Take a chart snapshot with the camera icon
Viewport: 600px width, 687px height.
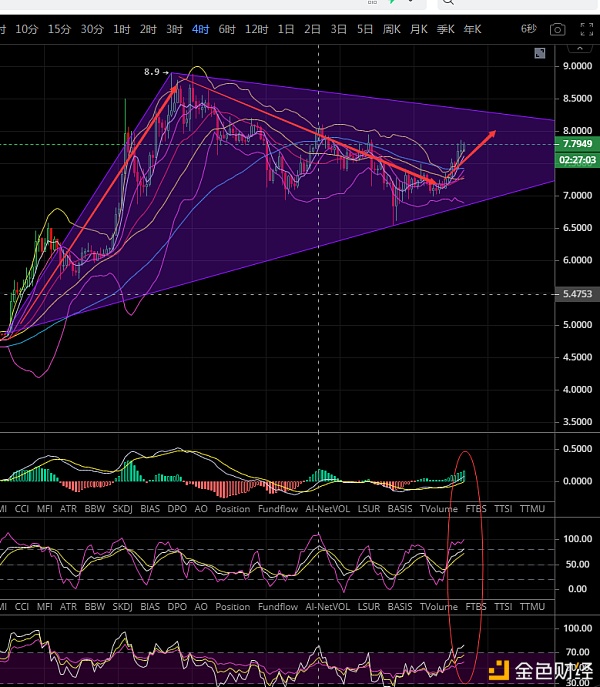tap(557, 30)
